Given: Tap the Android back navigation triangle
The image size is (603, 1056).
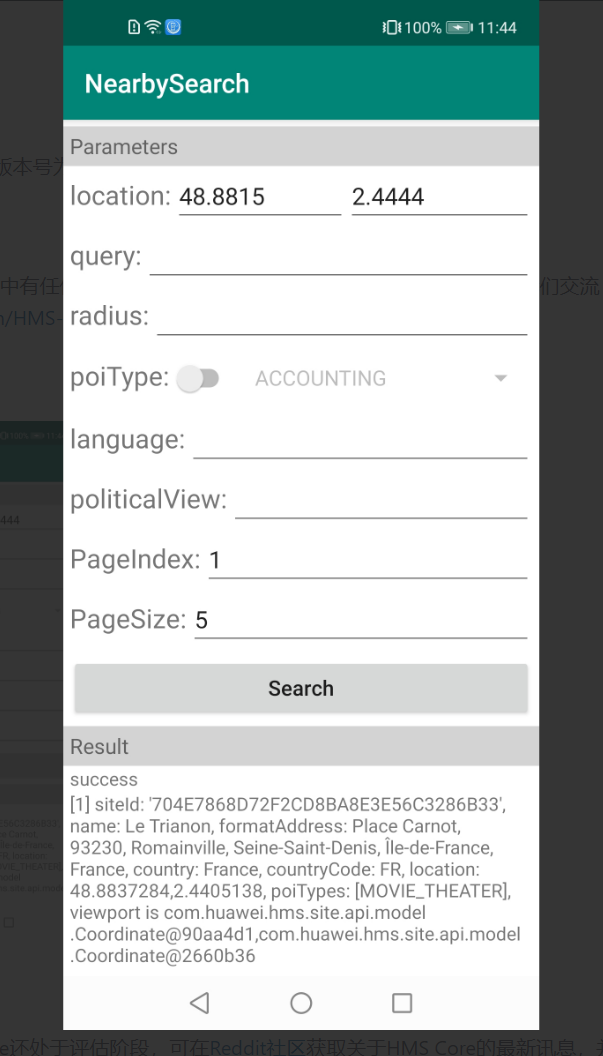Looking at the screenshot, I should pyautogui.click(x=200, y=1003).
